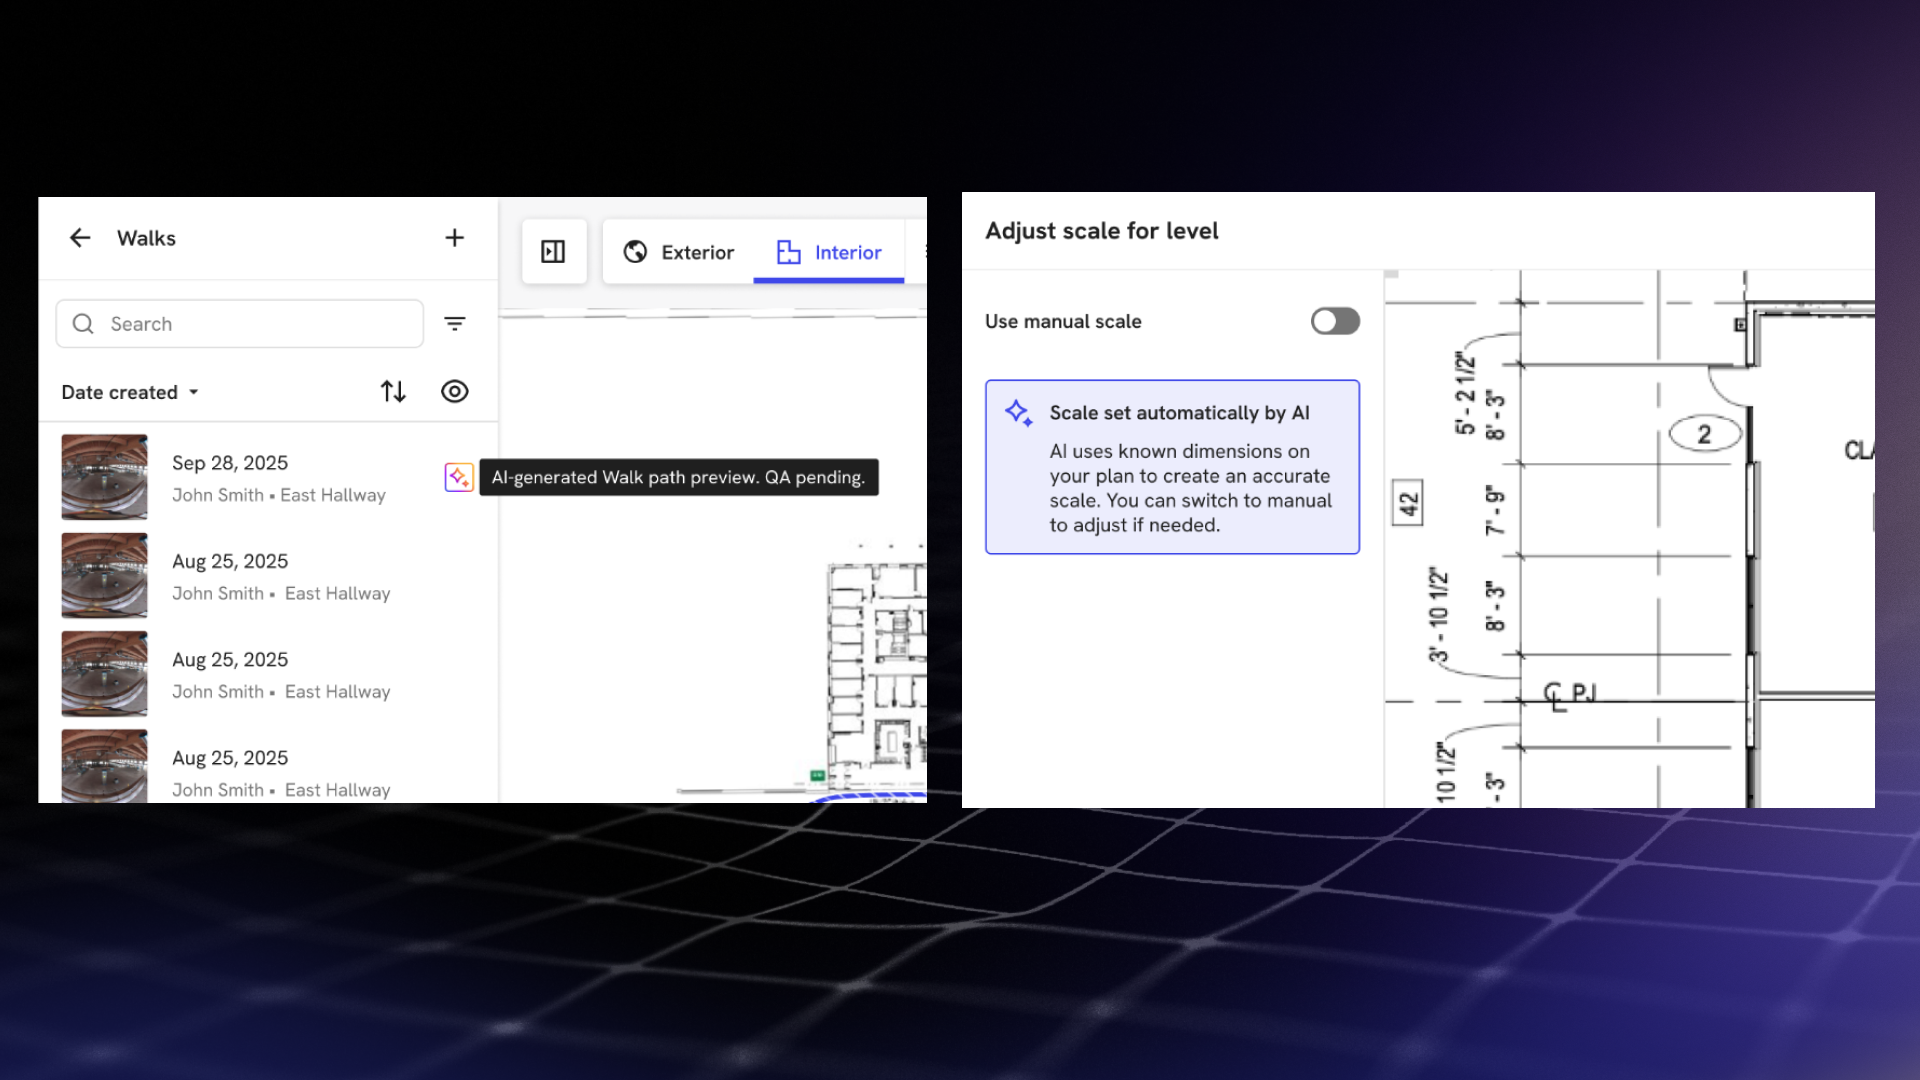Expand the Date created sort dropdown
This screenshot has height=1080, width=1920.
120,392
